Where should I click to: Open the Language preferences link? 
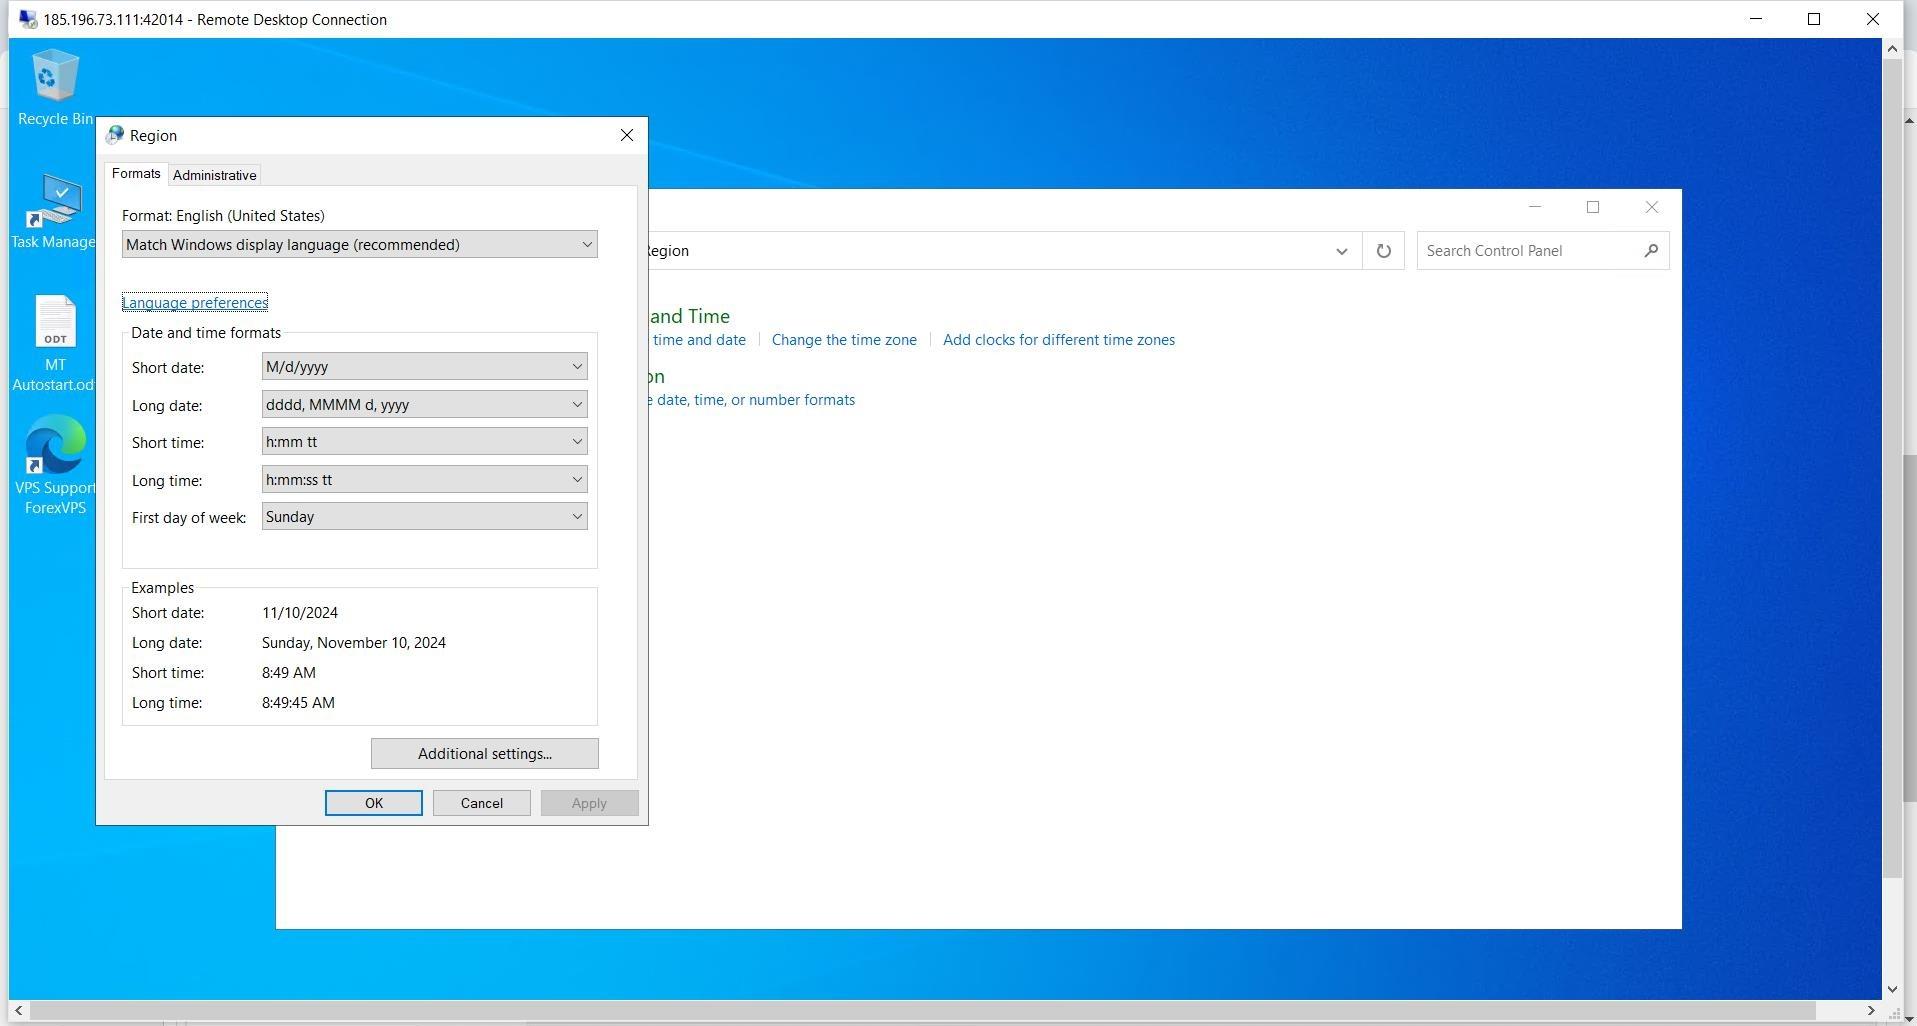(195, 303)
